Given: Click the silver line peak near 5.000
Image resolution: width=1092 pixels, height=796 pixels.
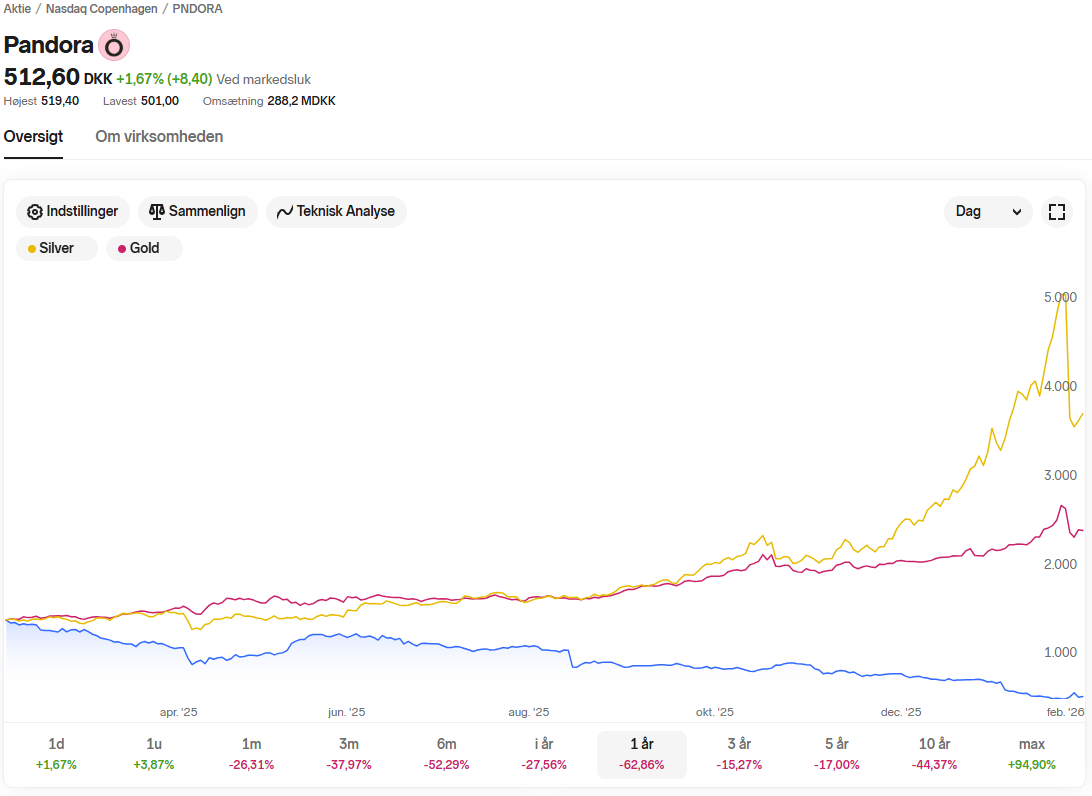Looking at the screenshot, I should 1063,296.
